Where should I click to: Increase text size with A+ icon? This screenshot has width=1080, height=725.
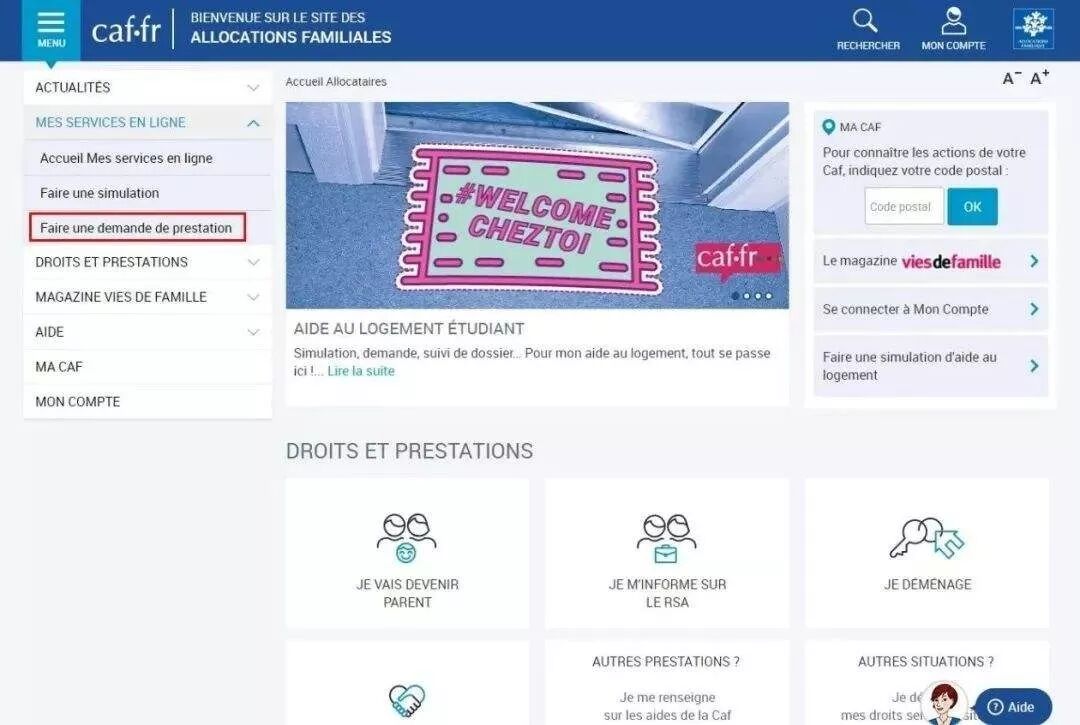point(1039,77)
